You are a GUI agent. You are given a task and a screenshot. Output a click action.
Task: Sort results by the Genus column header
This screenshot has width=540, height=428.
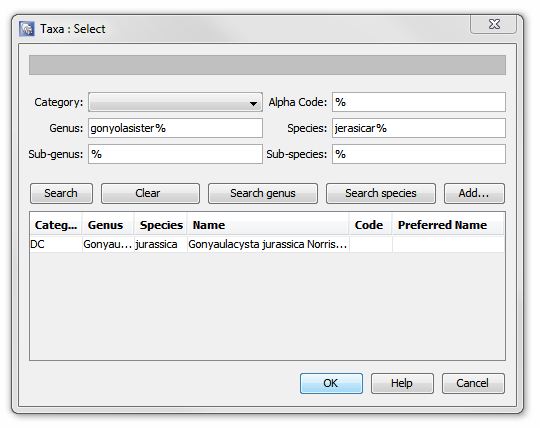point(108,225)
